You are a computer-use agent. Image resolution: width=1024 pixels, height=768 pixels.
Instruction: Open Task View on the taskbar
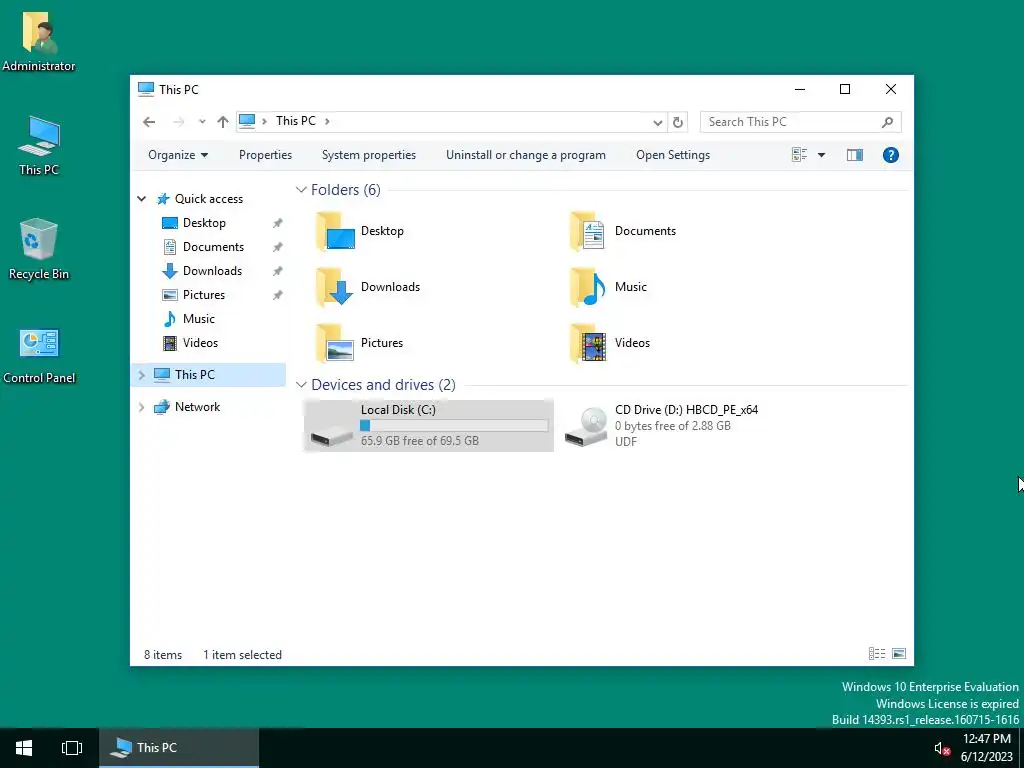tap(72, 748)
